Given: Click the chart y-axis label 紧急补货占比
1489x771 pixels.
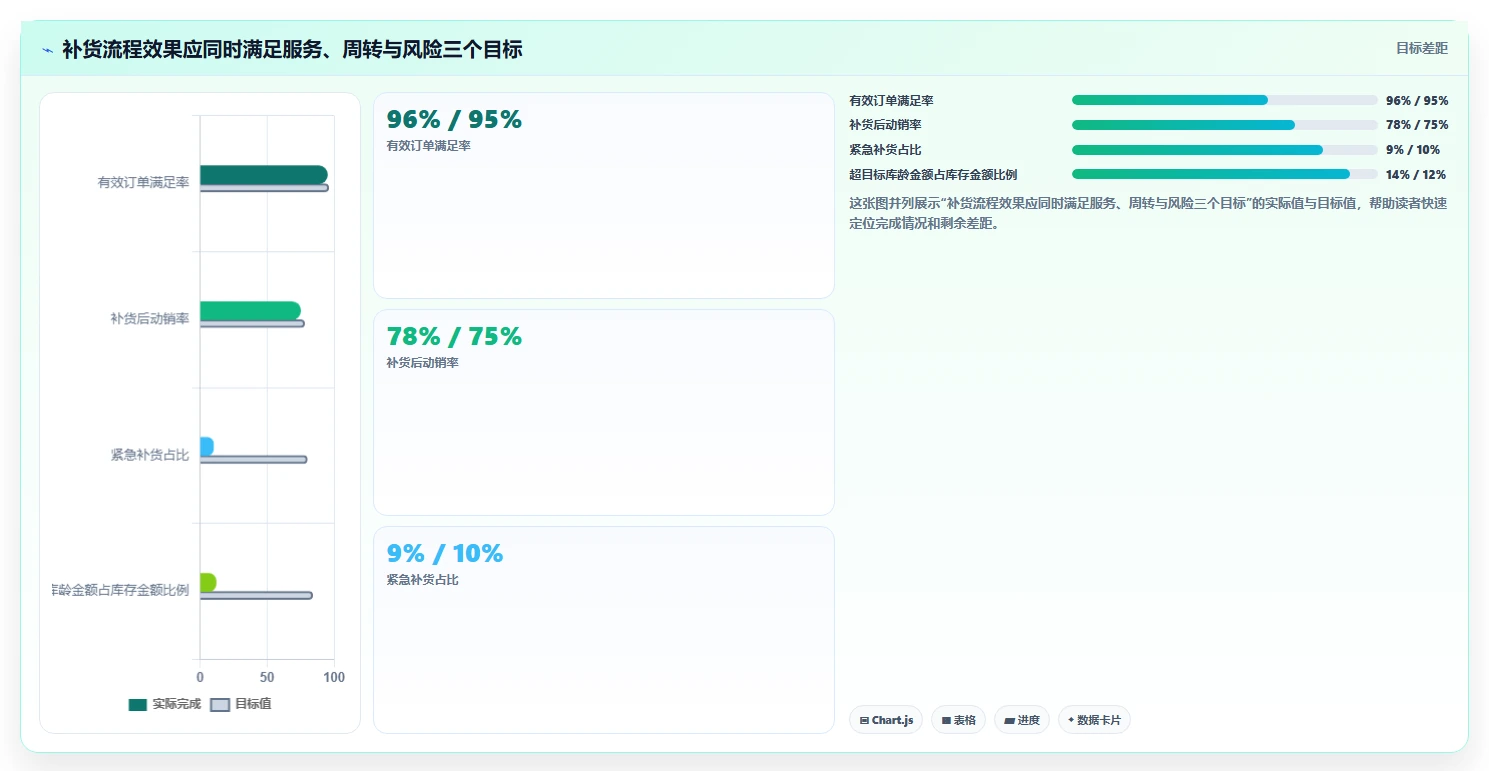Looking at the screenshot, I should tap(150, 455).
